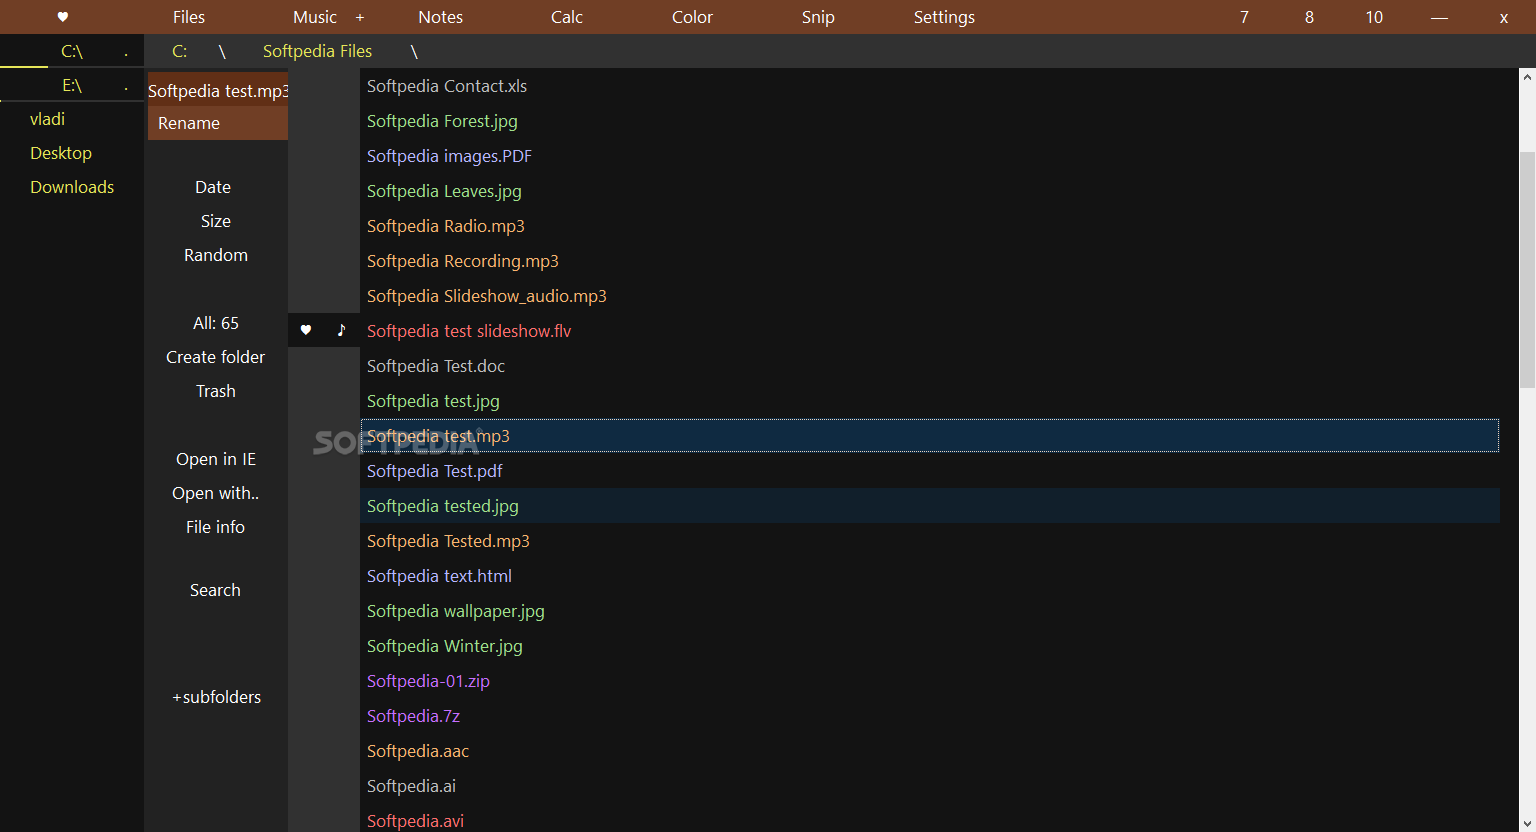Select Softpedia.ai
This screenshot has width=1536, height=832.
click(411, 786)
